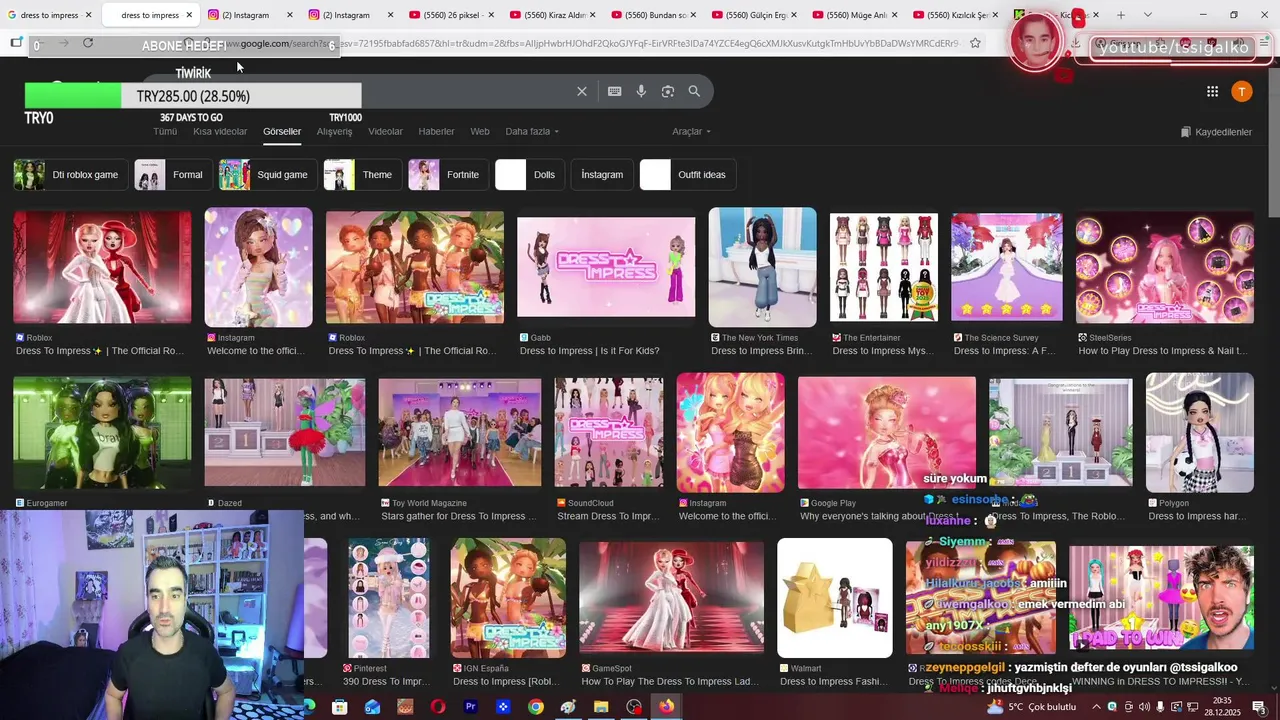Open Google Chrome from the taskbar

[x=536, y=707]
